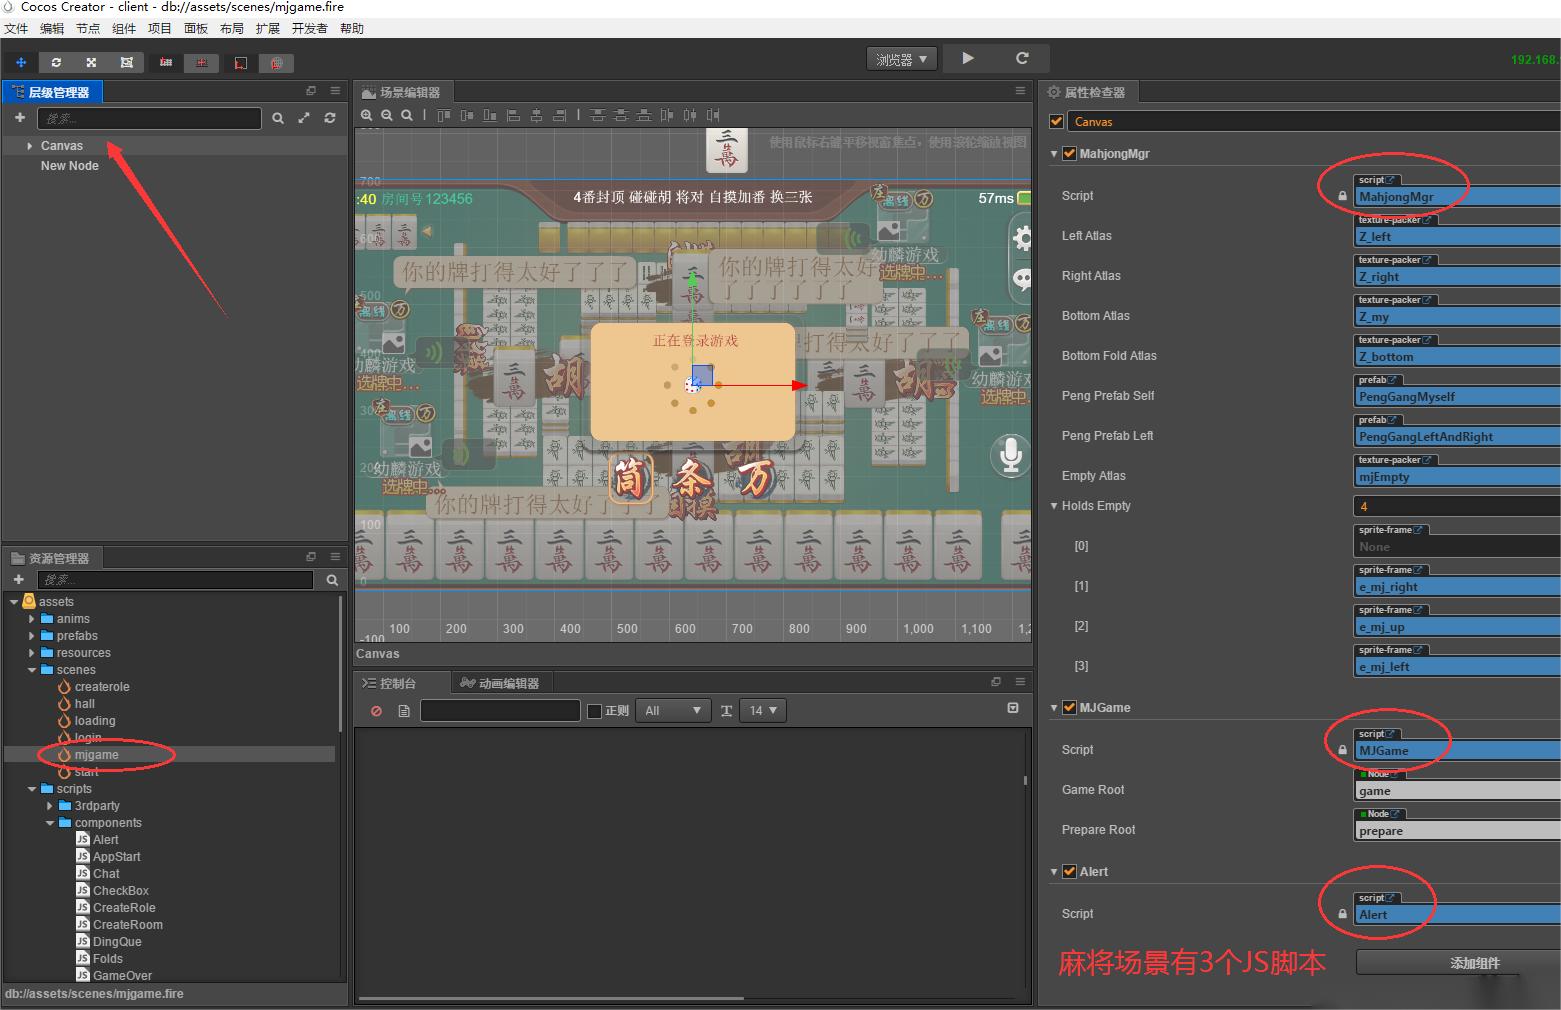Zoom in the scene editor
This screenshot has height=1010, width=1561.
click(x=367, y=115)
